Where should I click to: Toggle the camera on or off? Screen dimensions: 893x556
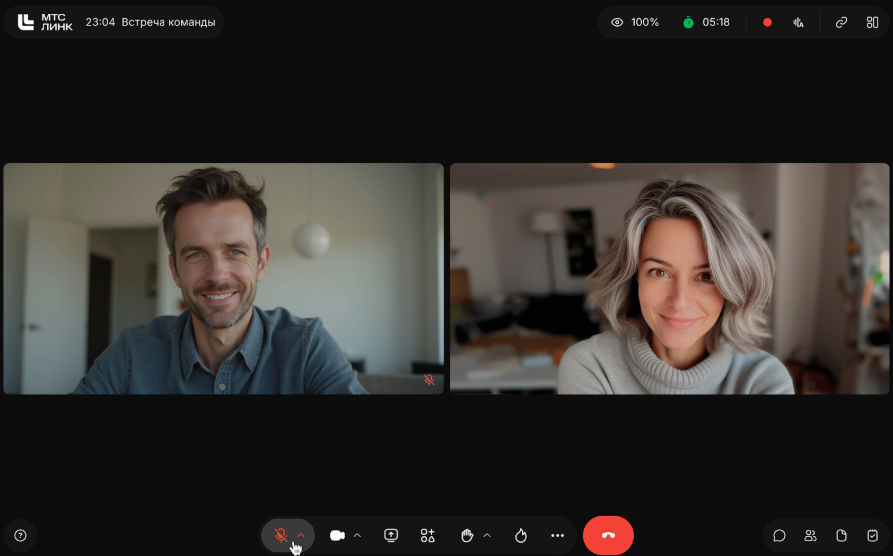337,535
